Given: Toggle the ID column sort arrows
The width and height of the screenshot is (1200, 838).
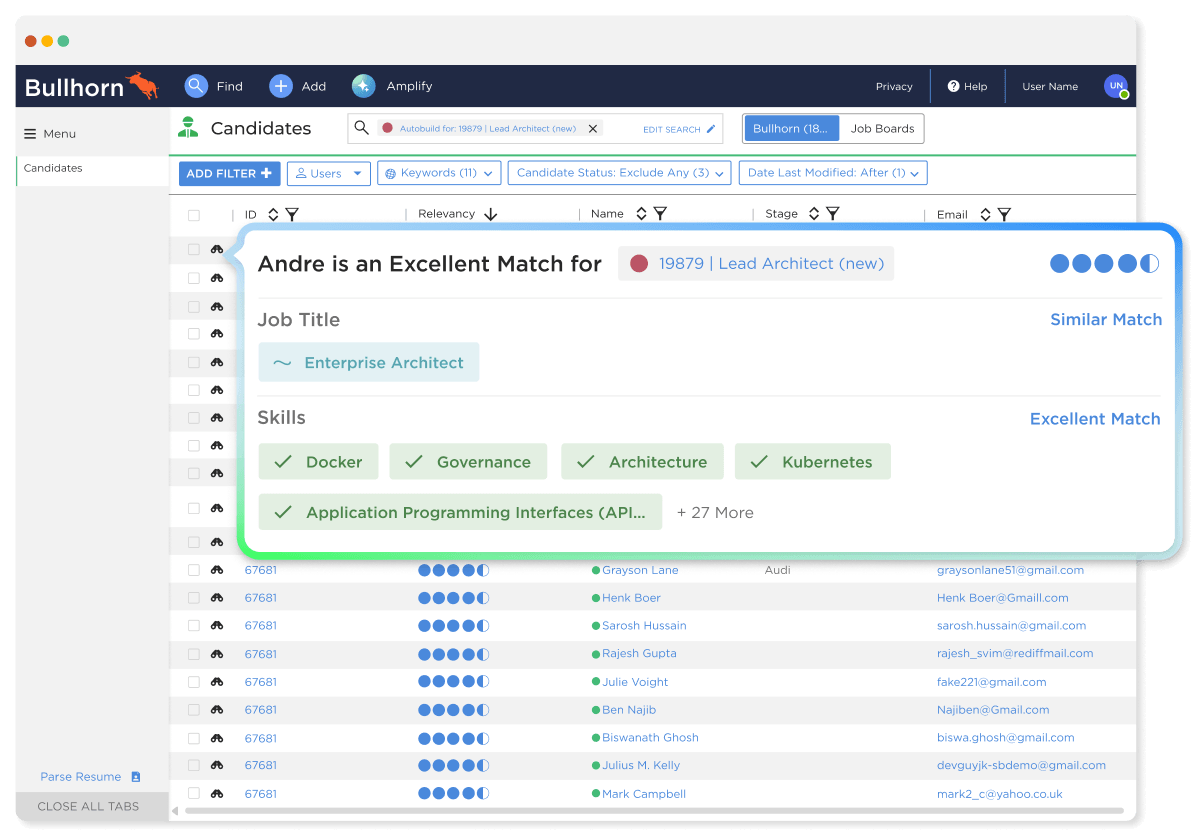Looking at the screenshot, I should coord(273,214).
